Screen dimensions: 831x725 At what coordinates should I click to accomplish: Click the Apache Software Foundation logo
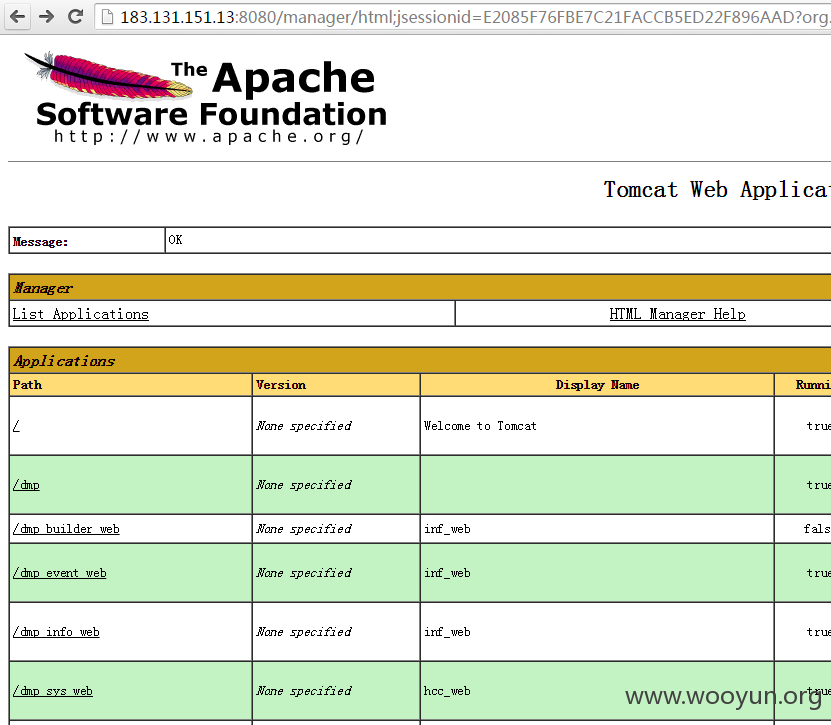coord(206,99)
